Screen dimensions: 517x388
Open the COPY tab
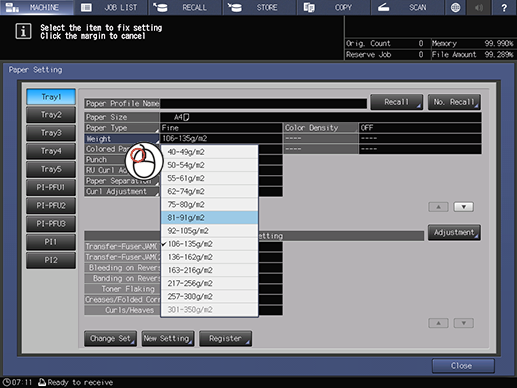coord(334,7)
